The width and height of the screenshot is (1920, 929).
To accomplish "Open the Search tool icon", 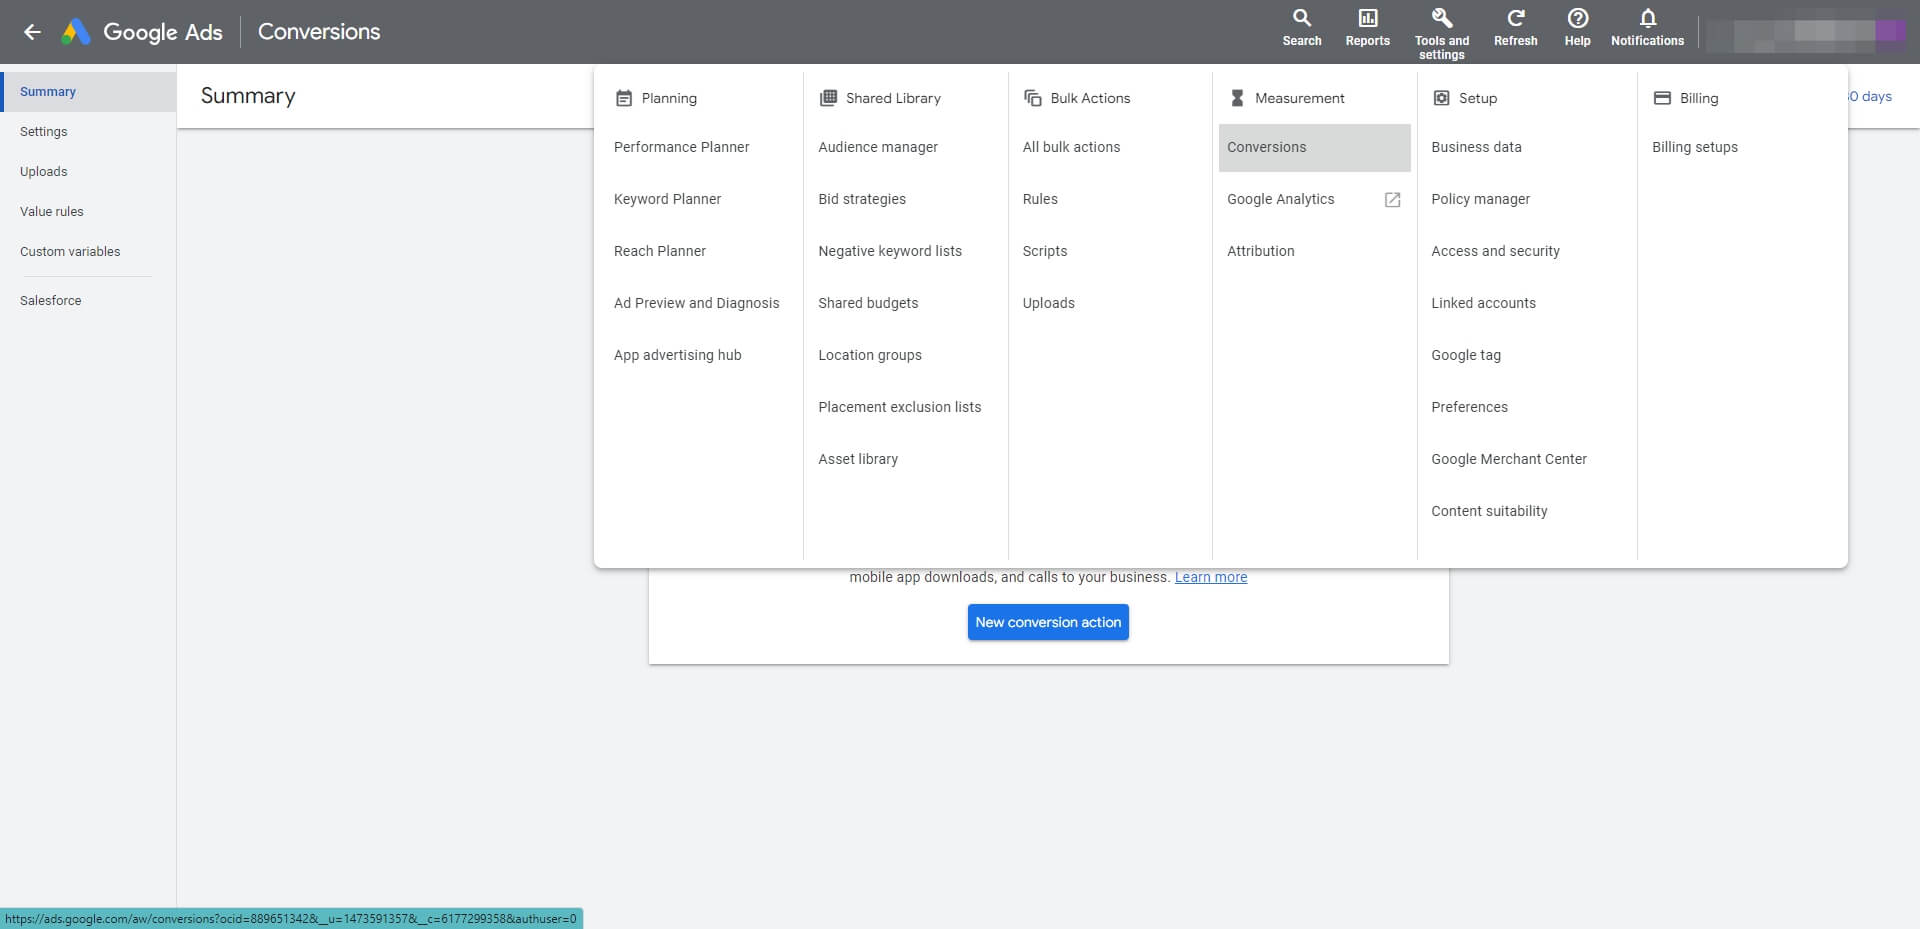I will (x=1302, y=18).
